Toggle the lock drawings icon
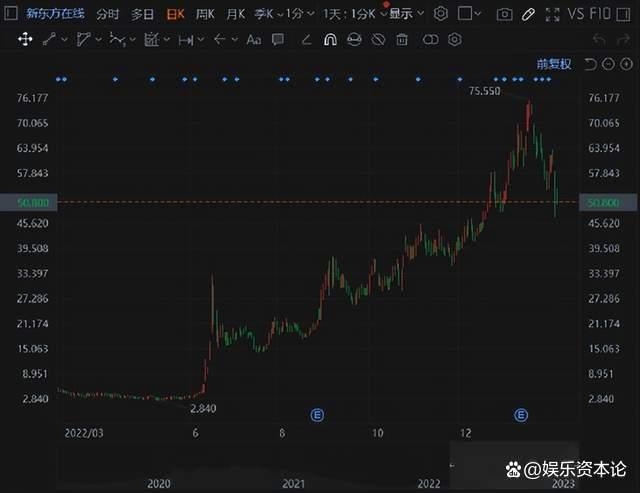 353,40
